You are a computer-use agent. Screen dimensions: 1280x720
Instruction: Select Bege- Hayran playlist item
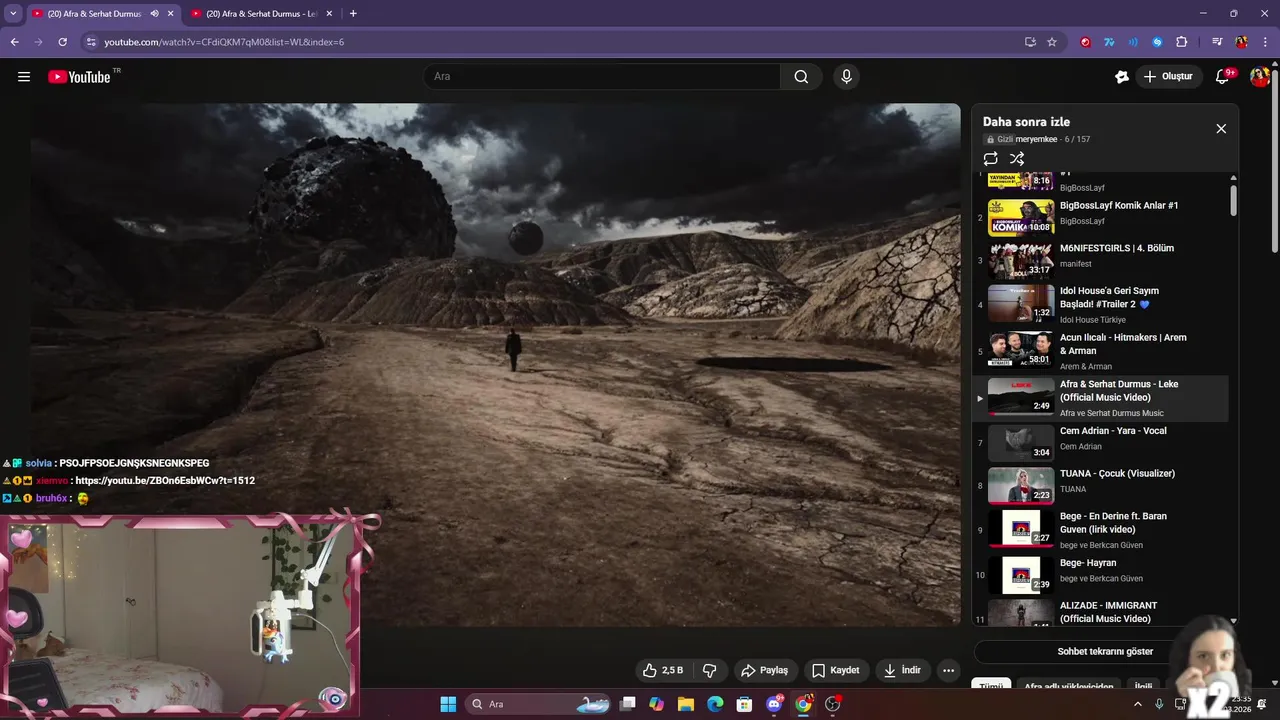click(1100, 574)
